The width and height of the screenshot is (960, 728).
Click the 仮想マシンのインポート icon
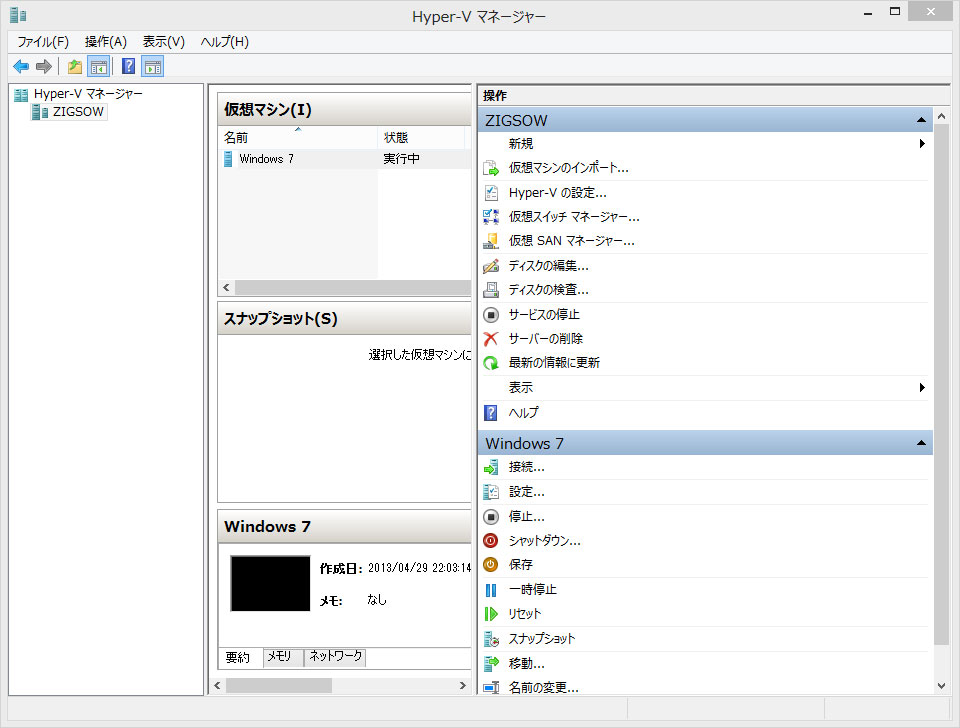tap(491, 168)
